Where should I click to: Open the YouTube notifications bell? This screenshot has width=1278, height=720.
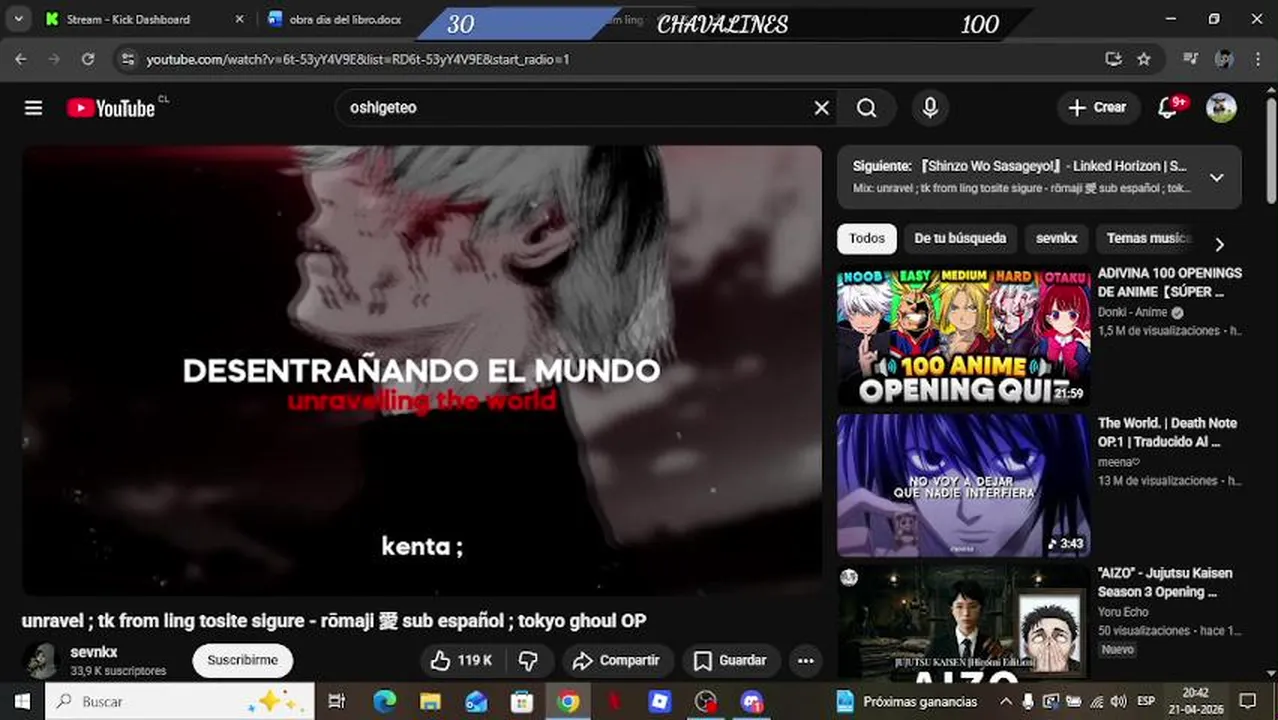point(1167,108)
